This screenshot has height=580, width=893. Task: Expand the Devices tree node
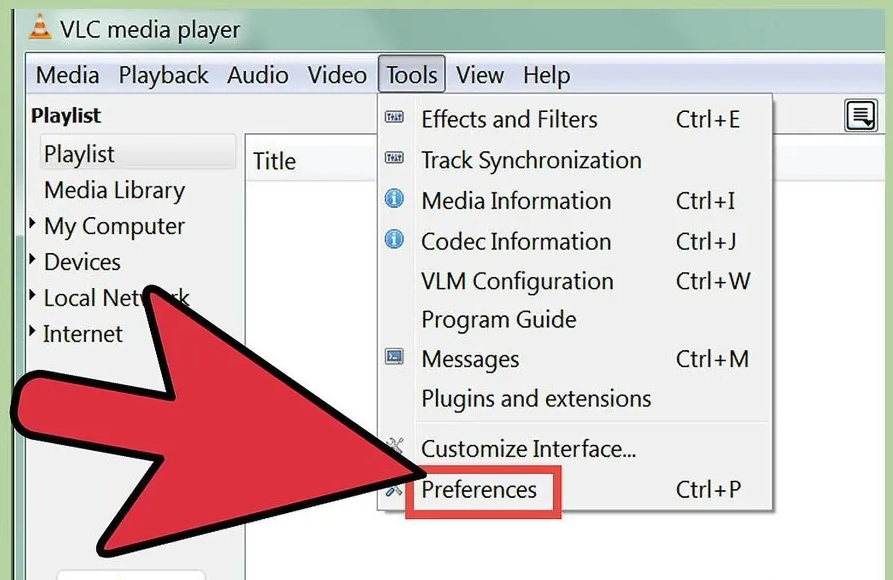(x=35, y=261)
